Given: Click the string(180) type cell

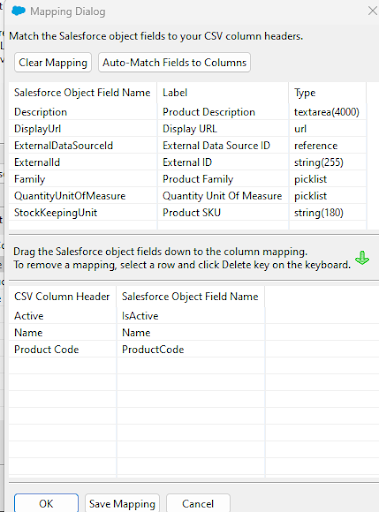Looking at the screenshot, I should pyautogui.click(x=328, y=212).
